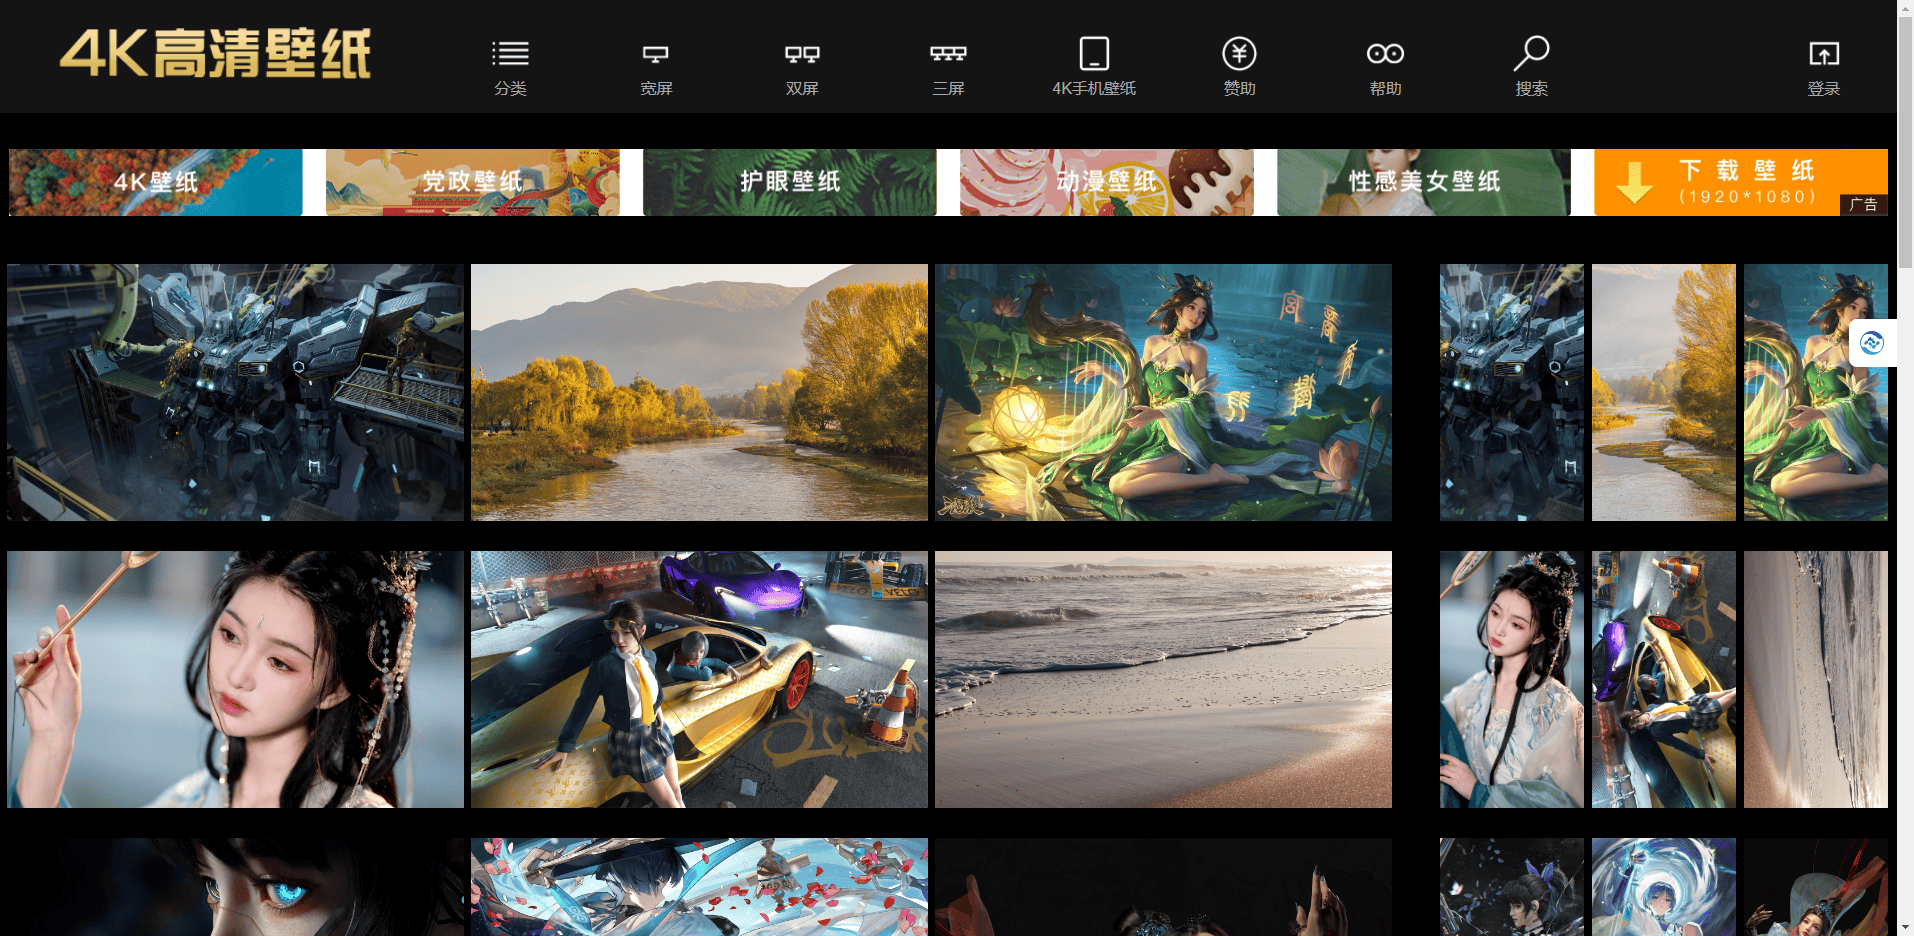Open the 动漫壁纸 category banner
This screenshot has width=1914, height=936.
(x=1106, y=182)
